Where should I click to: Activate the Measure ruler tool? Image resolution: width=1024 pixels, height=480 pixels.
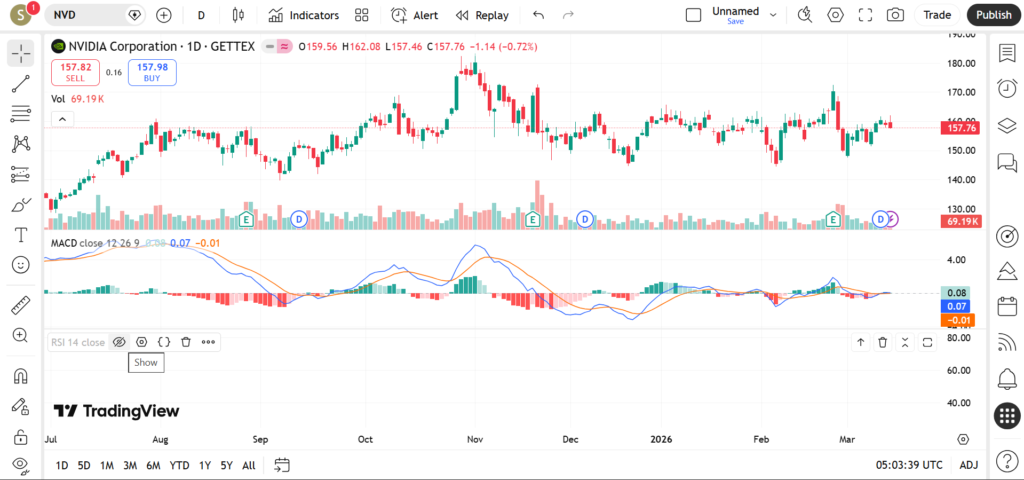click(20, 305)
